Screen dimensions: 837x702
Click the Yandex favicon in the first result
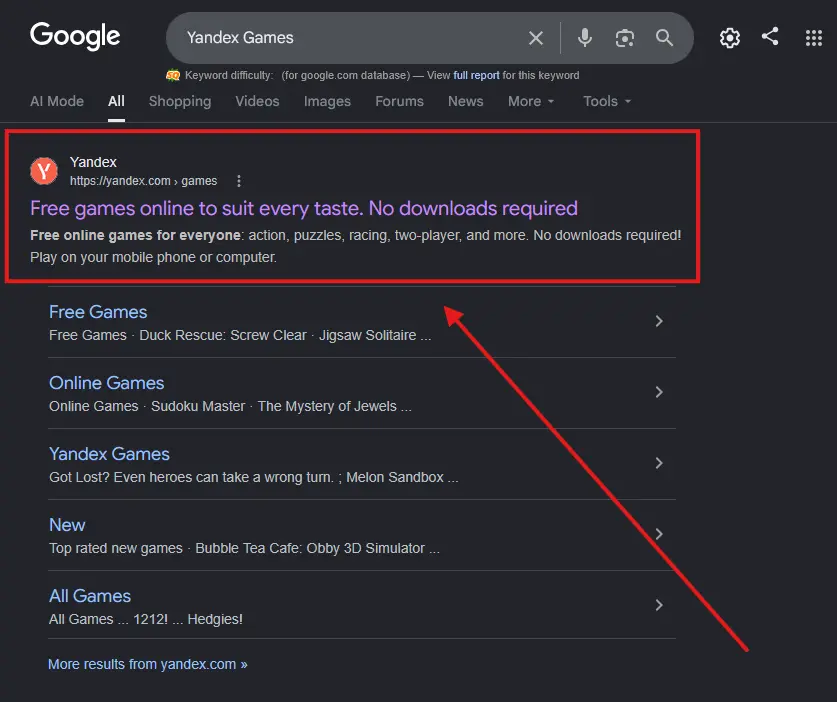coord(44,171)
